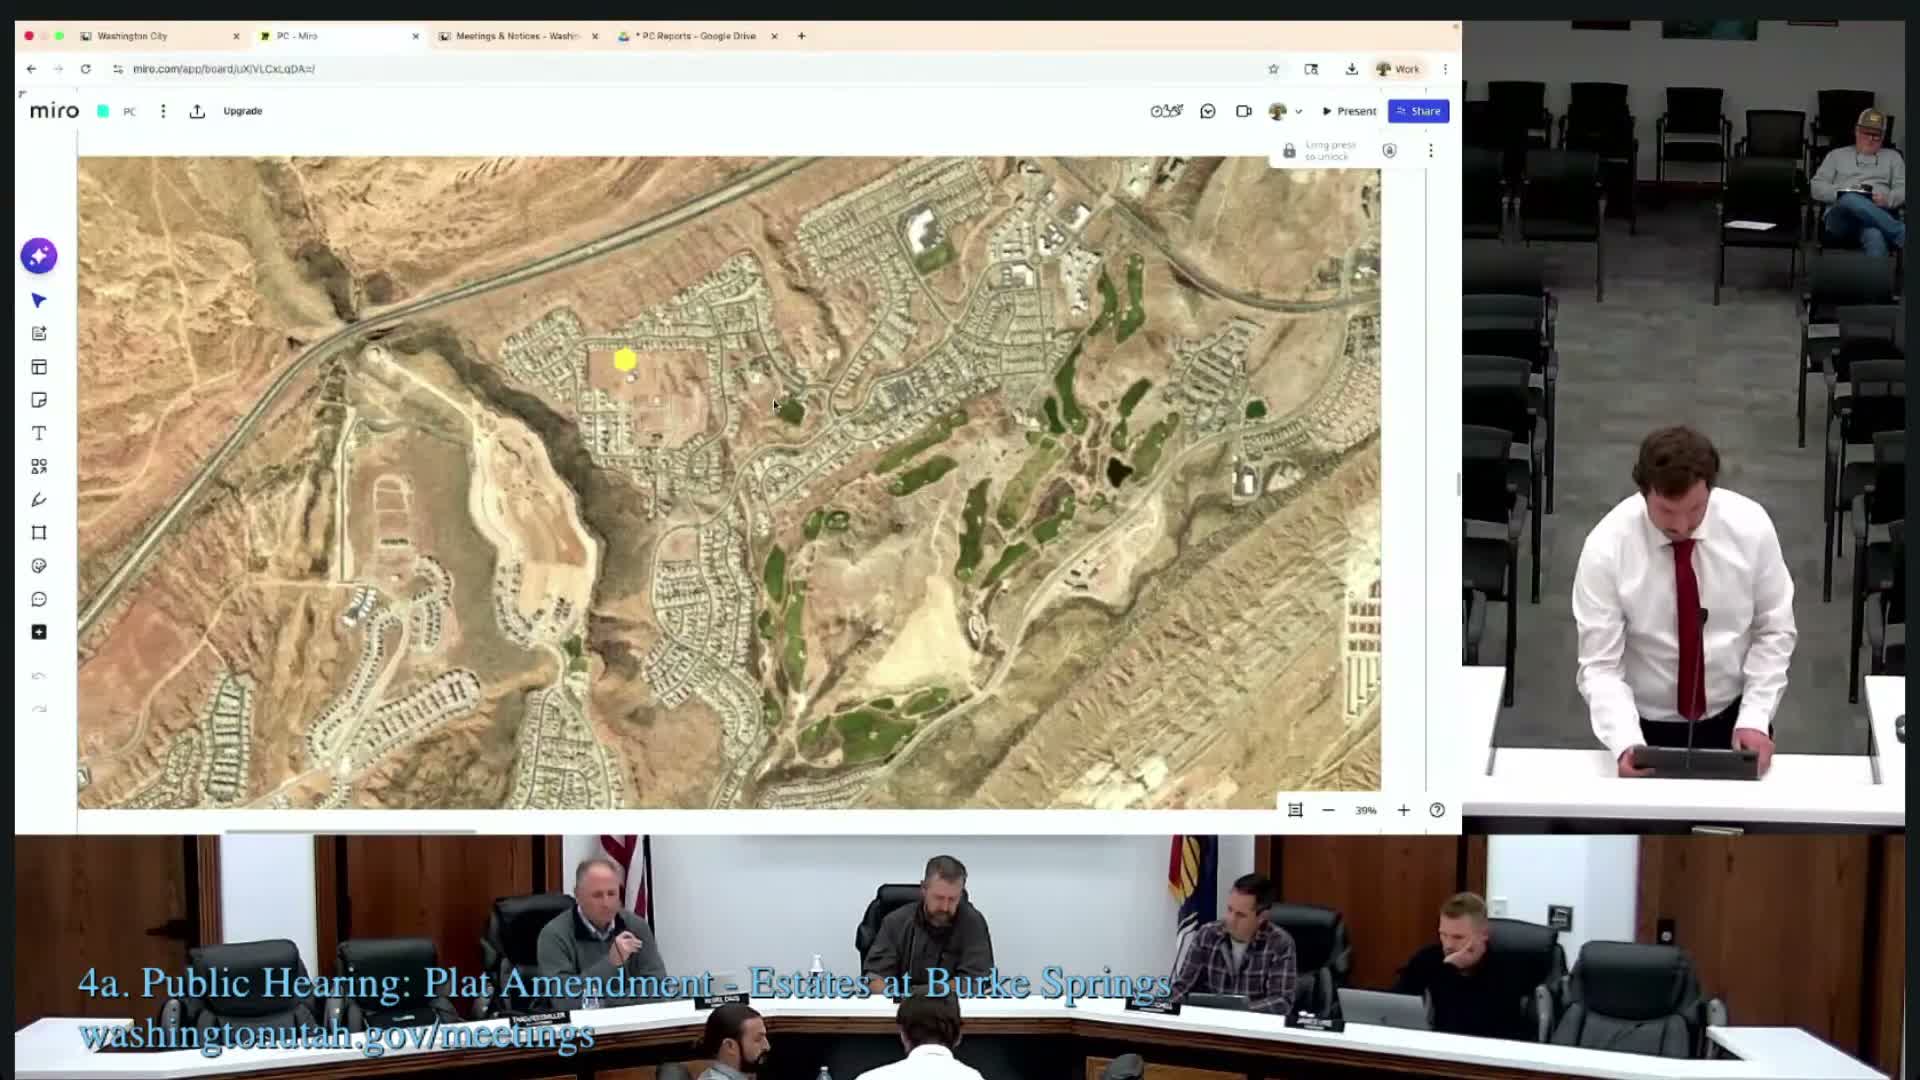This screenshot has height=1080, width=1920.
Task: Open the comment tool
Action: (38, 598)
